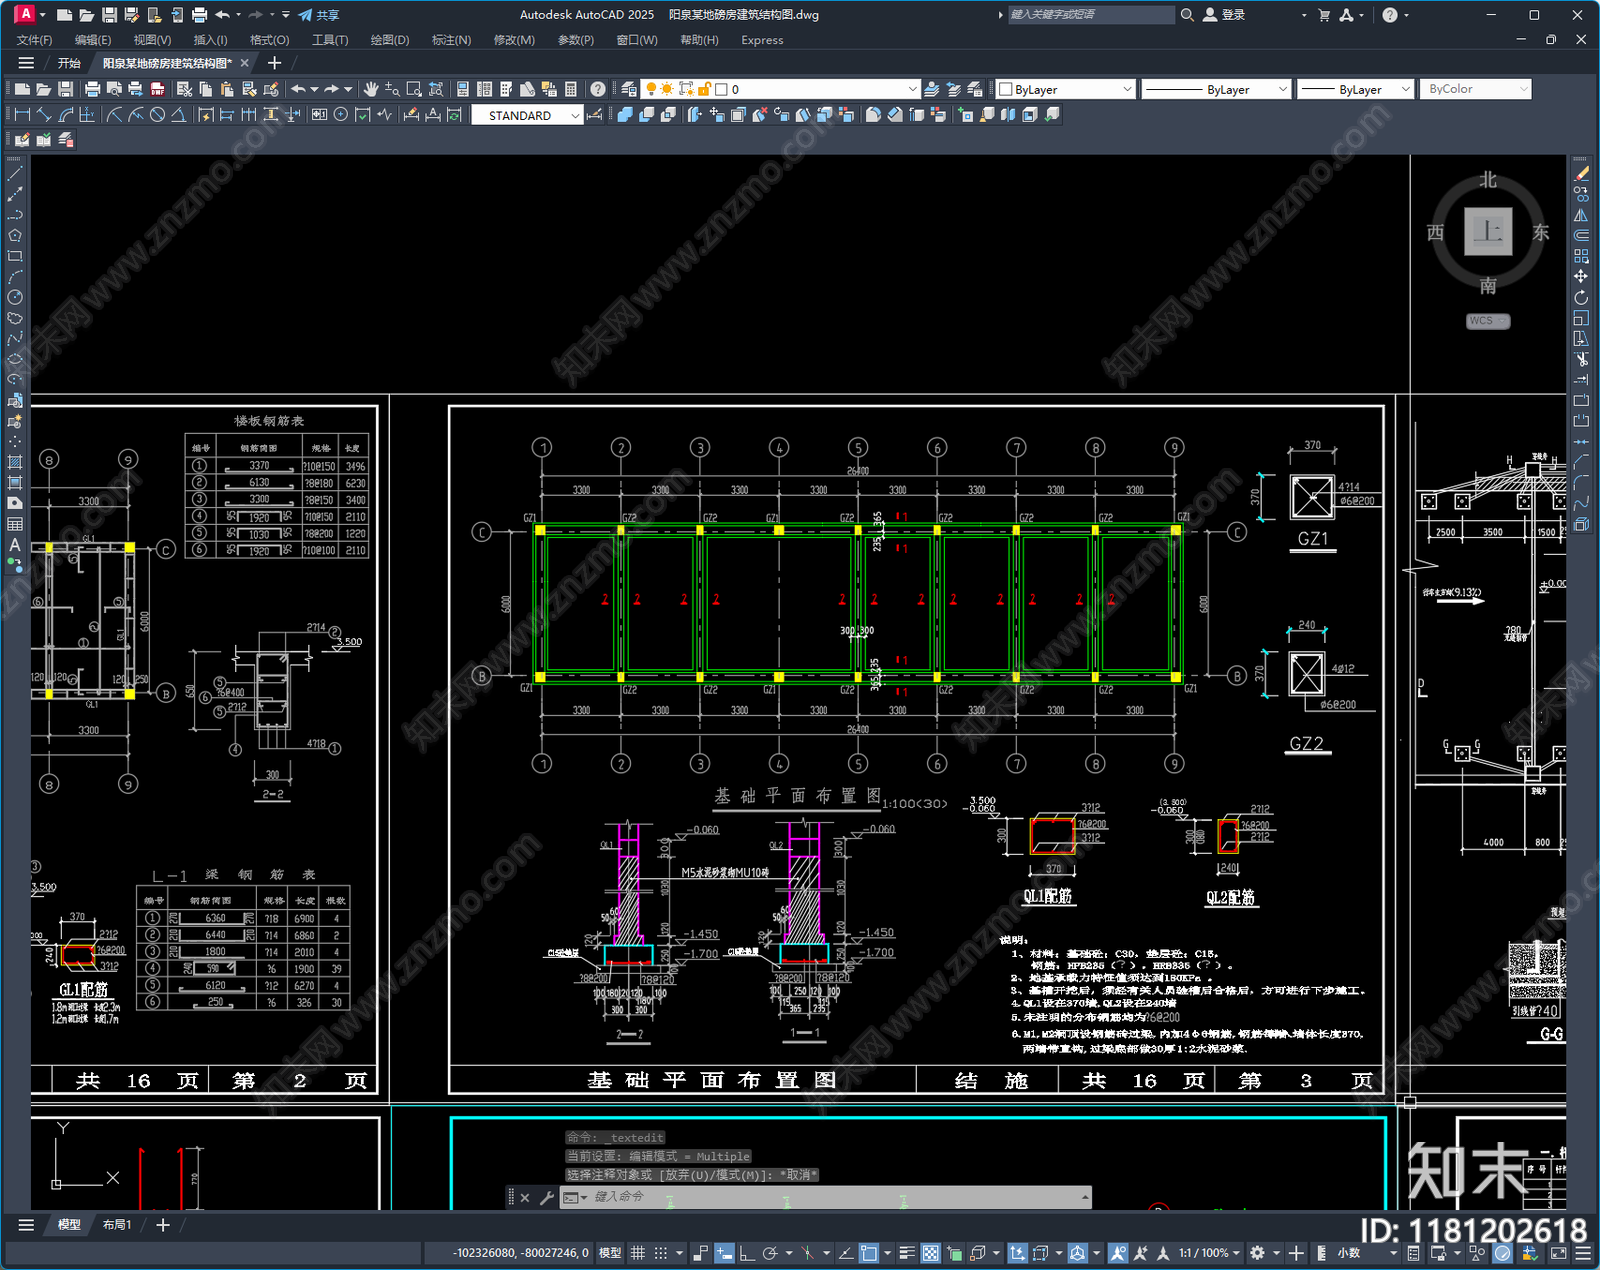The width and height of the screenshot is (1600, 1270).
Task: Toggle the drawing grid display
Action: [x=637, y=1253]
